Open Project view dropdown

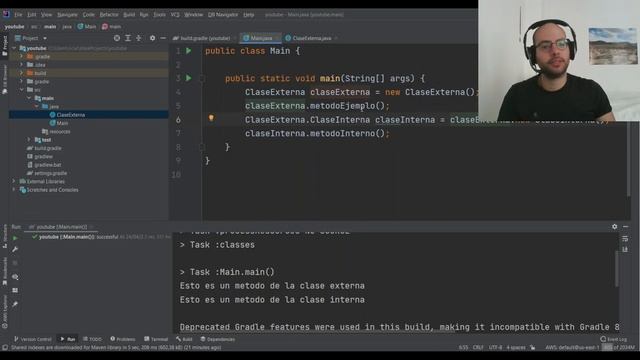31,38
